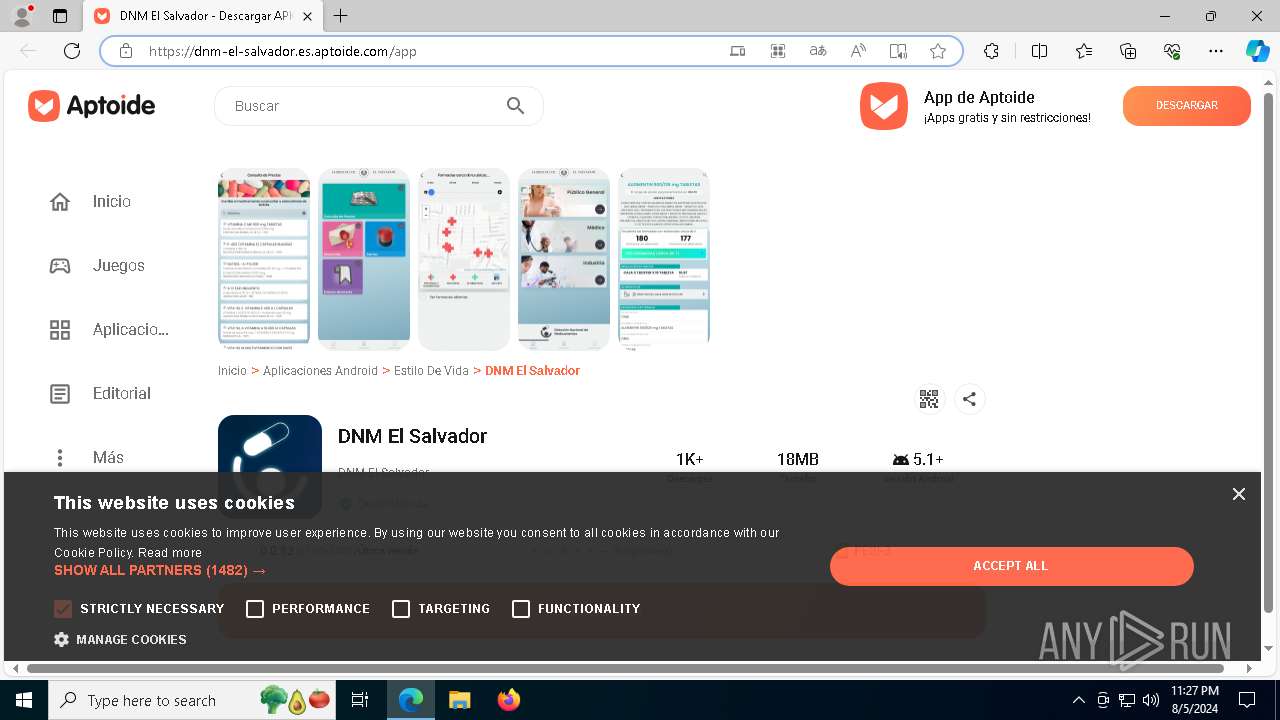Open the map screenshot thumbnail
This screenshot has height=720, width=1280.
464,259
